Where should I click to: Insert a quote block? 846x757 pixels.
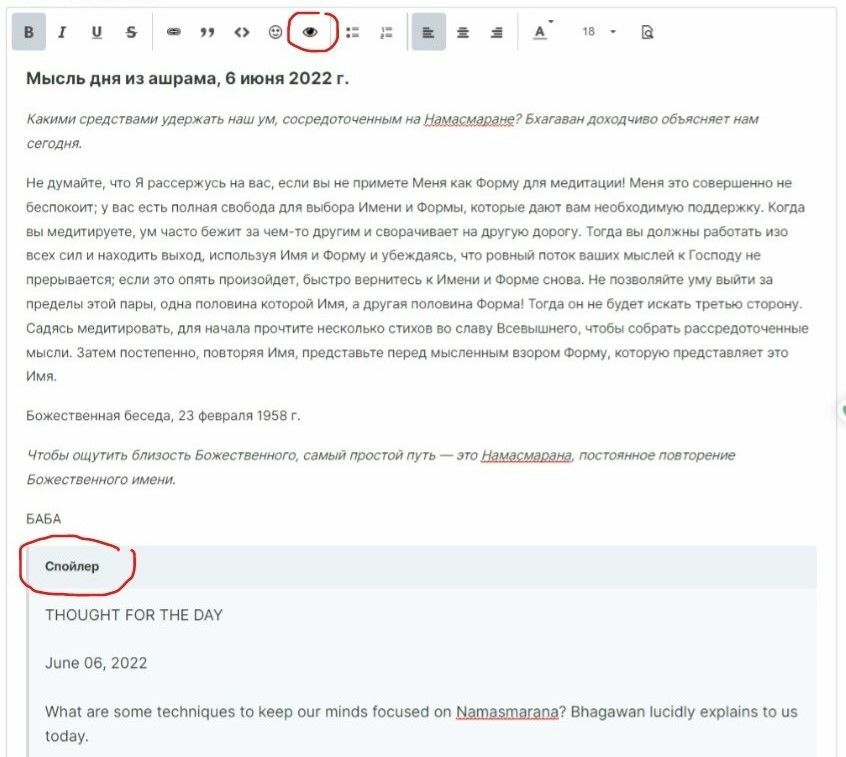click(x=207, y=32)
